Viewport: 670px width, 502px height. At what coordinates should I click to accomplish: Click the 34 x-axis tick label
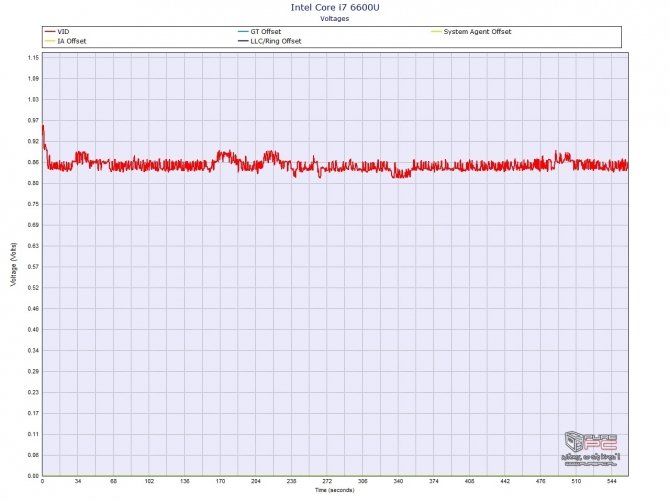pyautogui.click(x=78, y=481)
